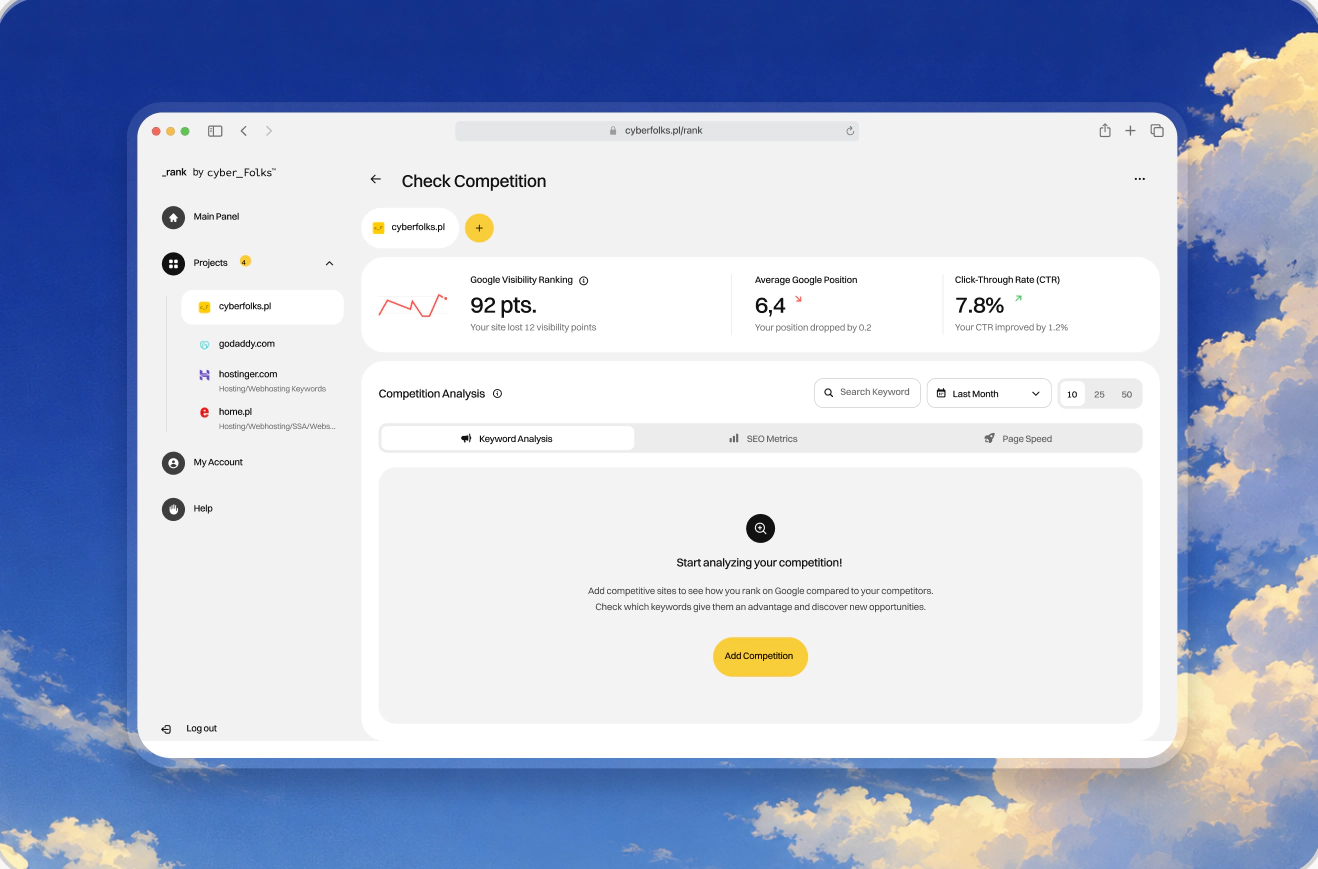Viewport: 1318px width, 869px height.
Task: Open the three-dot more options menu
Action: [x=1139, y=180]
